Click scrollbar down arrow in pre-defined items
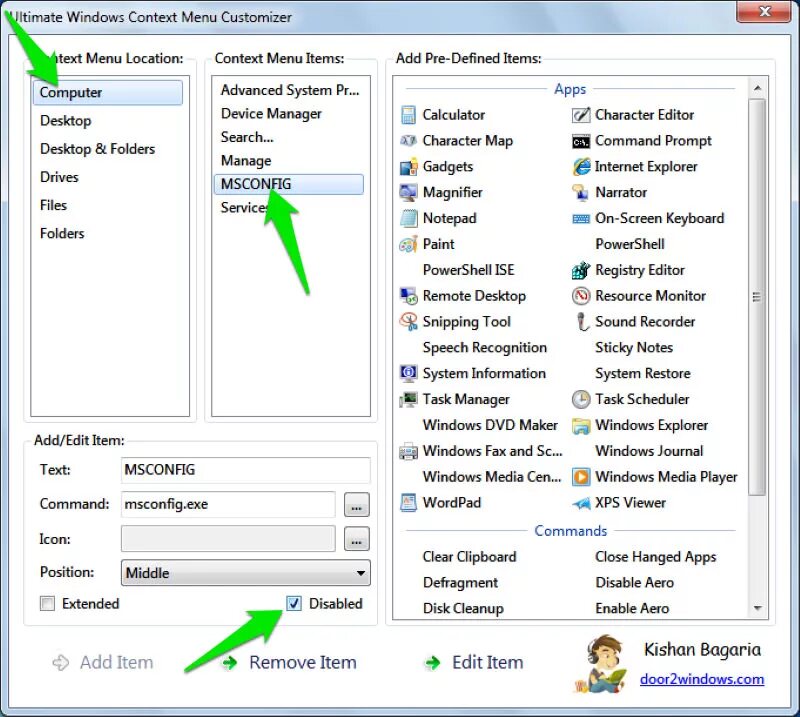The image size is (800, 717). pos(758,608)
